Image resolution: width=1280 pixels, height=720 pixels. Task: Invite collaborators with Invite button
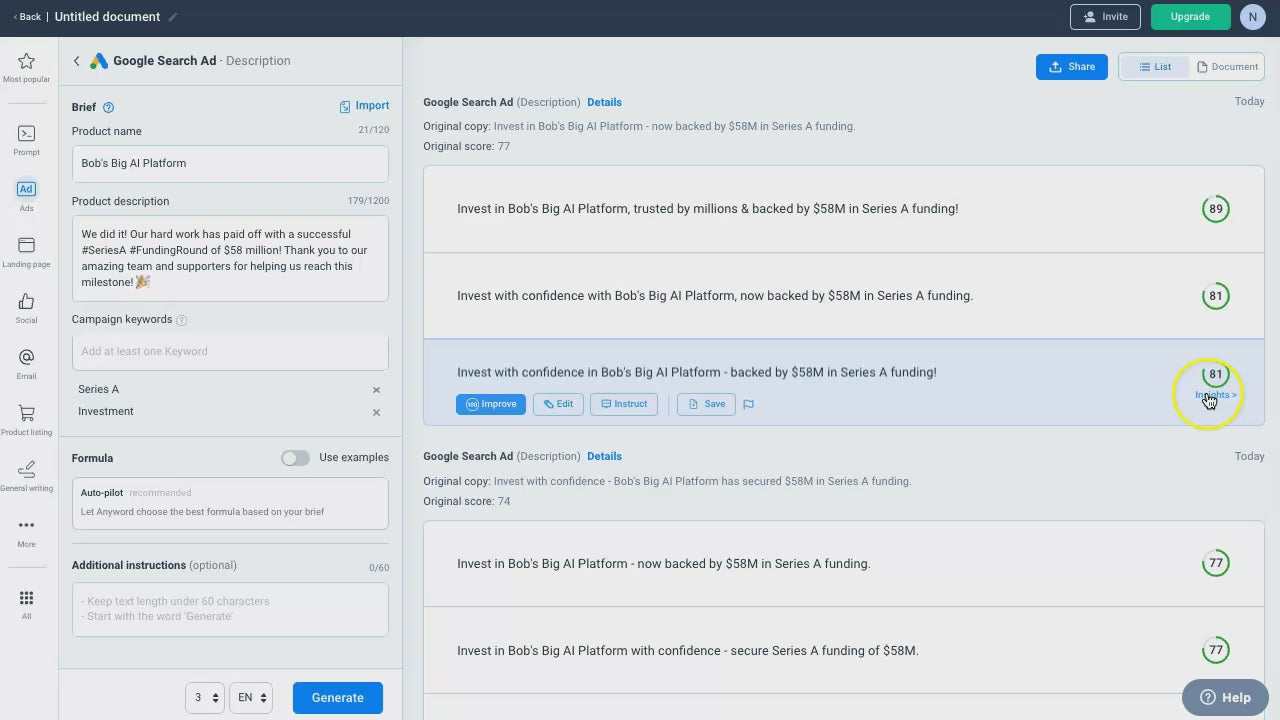1105,17
